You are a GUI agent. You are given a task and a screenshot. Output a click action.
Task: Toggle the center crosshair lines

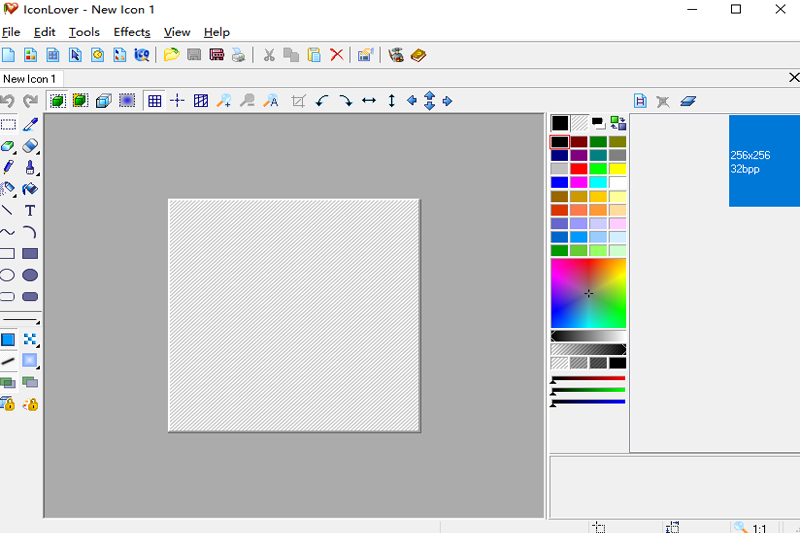pos(177,101)
